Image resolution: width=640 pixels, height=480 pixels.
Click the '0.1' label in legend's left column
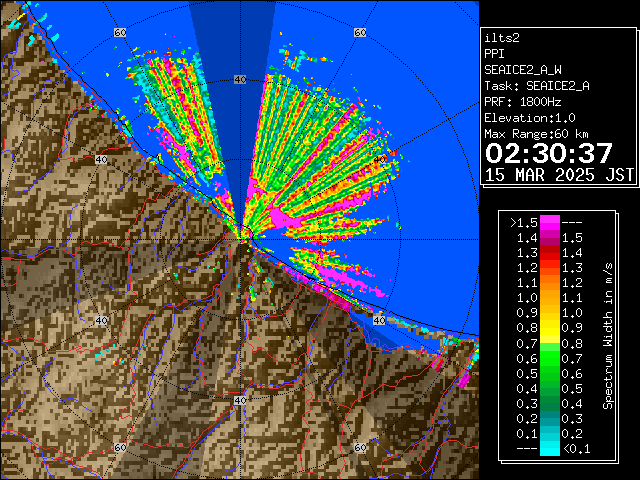(x=527, y=434)
